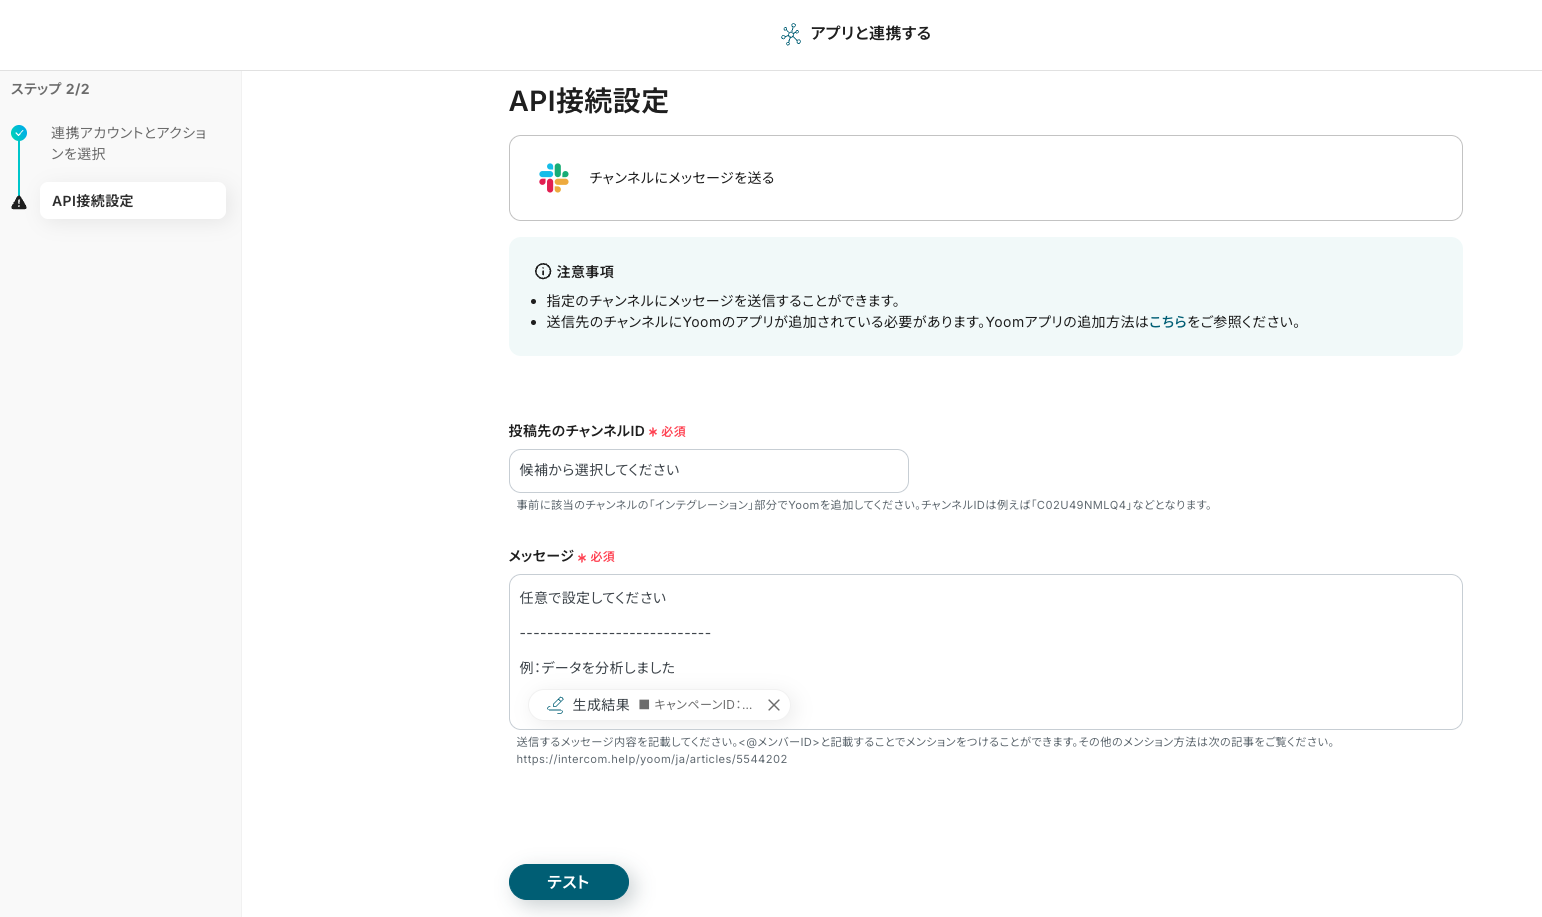
Task: Open the こちら help link
Action: click(x=1168, y=322)
